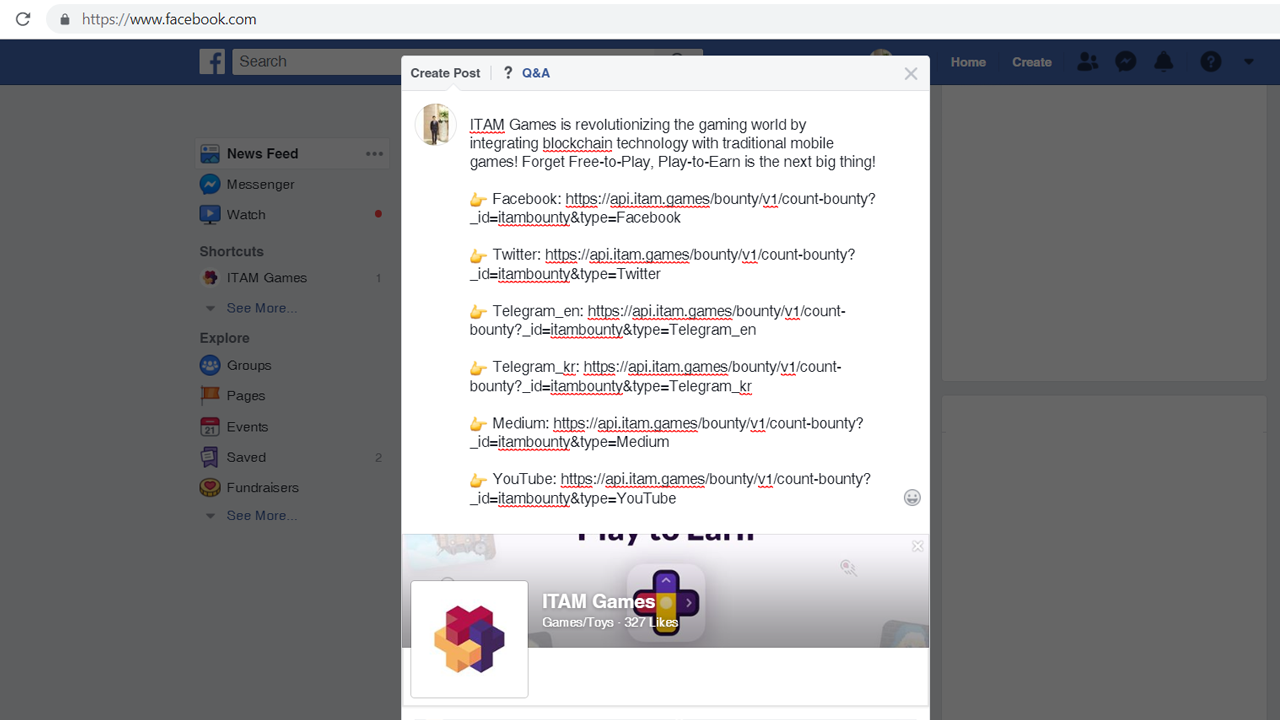Open Friend Requests icon in top bar
The image size is (1280, 720).
(1087, 61)
